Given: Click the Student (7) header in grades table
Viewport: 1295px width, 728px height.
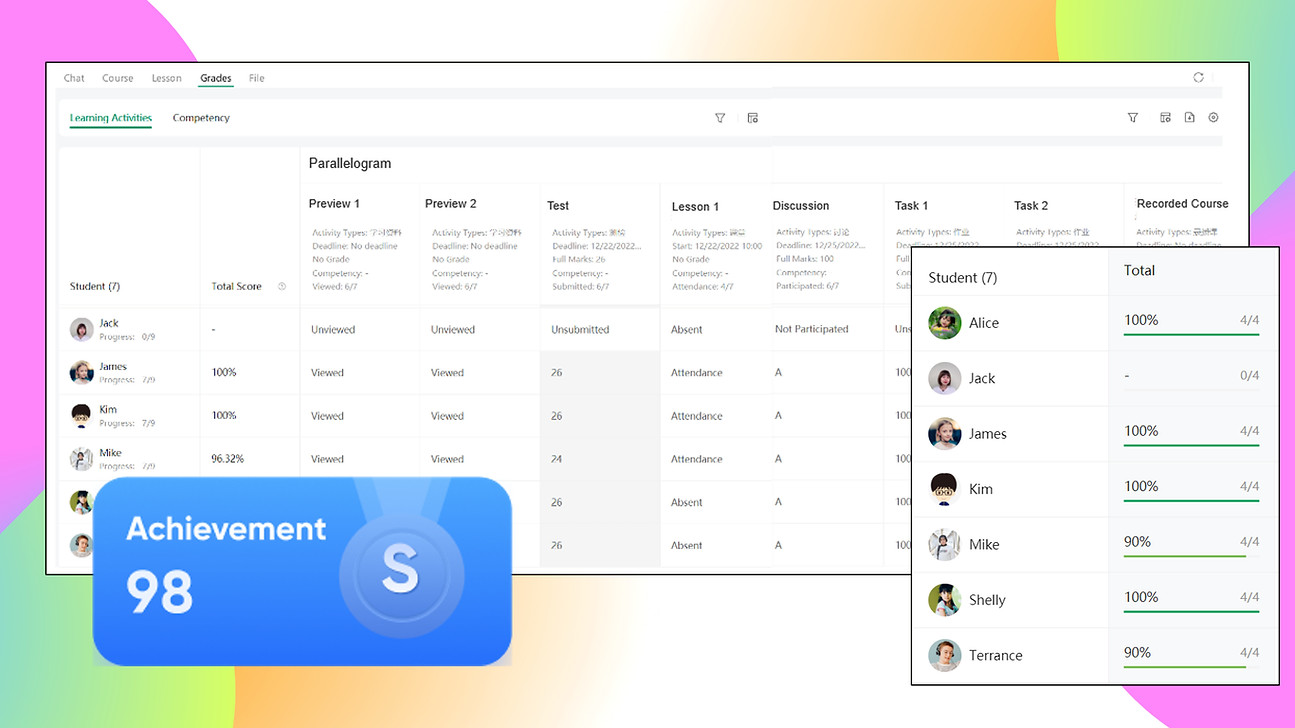Looking at the screenshot, I should click(95, 287).
